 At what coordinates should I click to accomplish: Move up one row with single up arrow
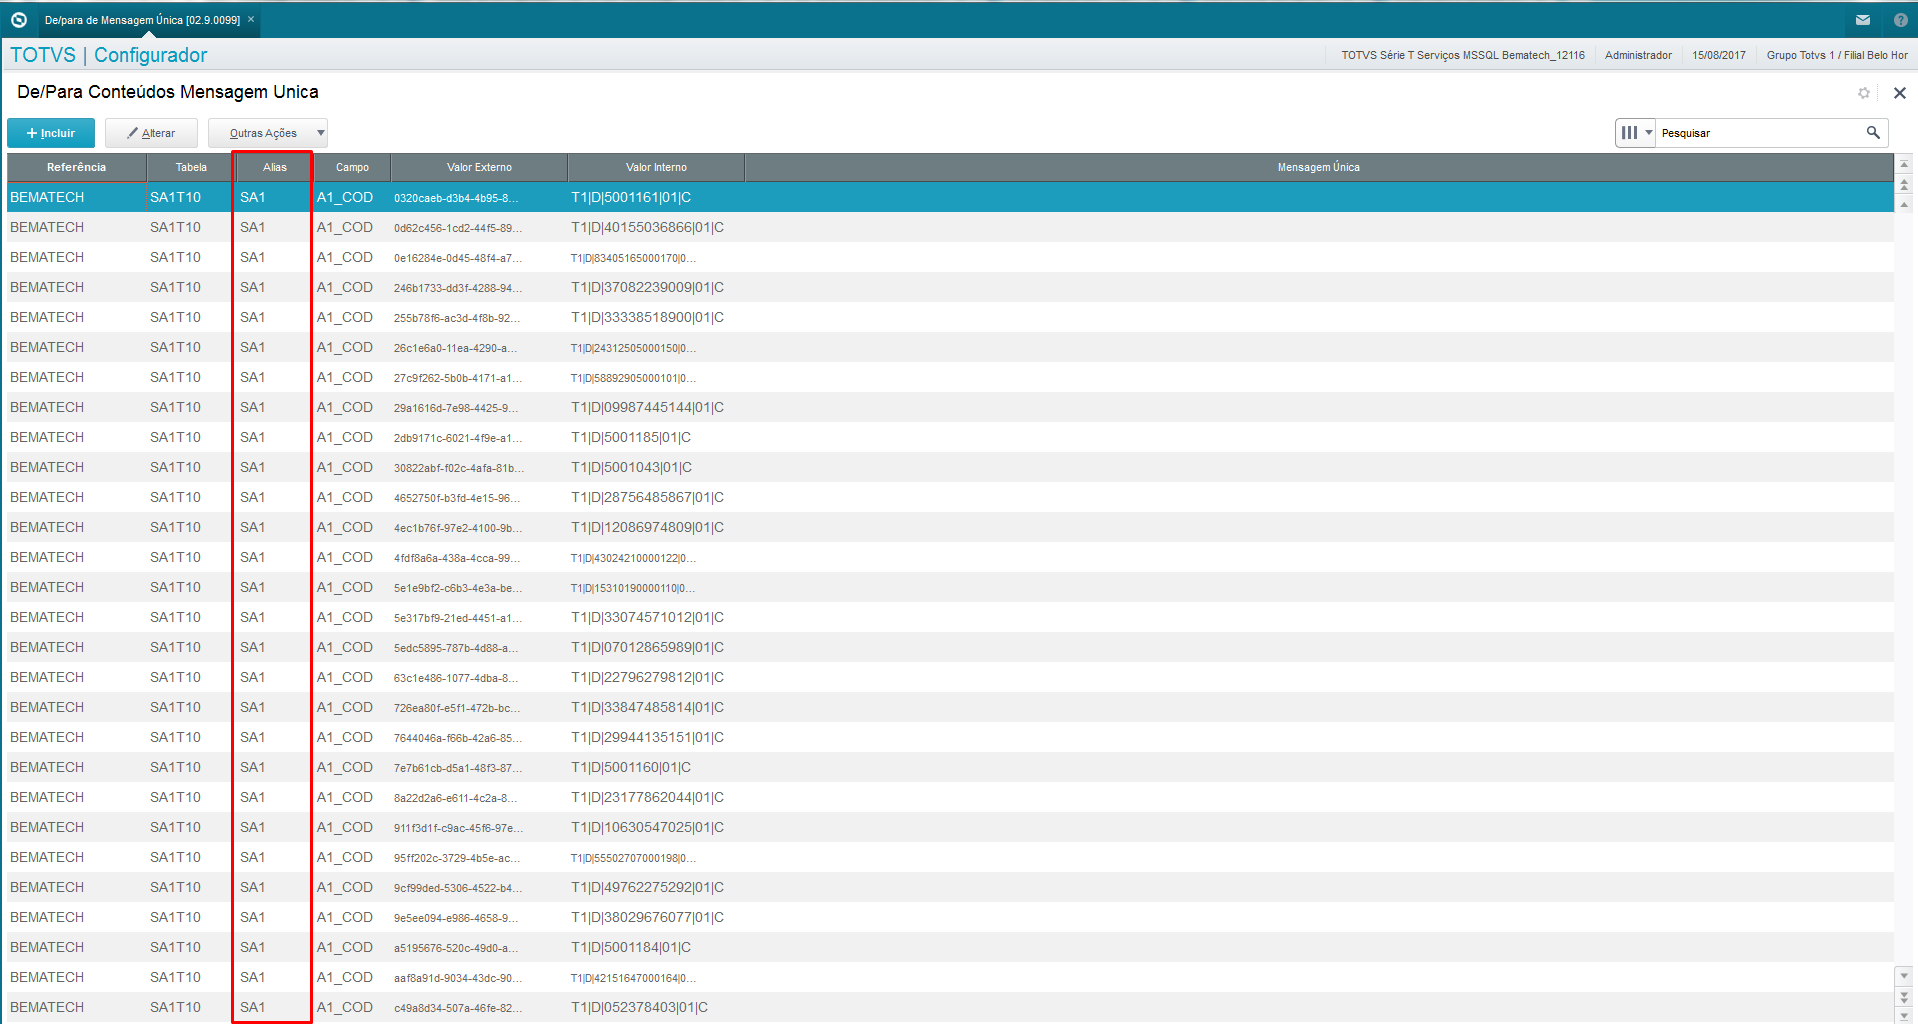coord(1904,204)
